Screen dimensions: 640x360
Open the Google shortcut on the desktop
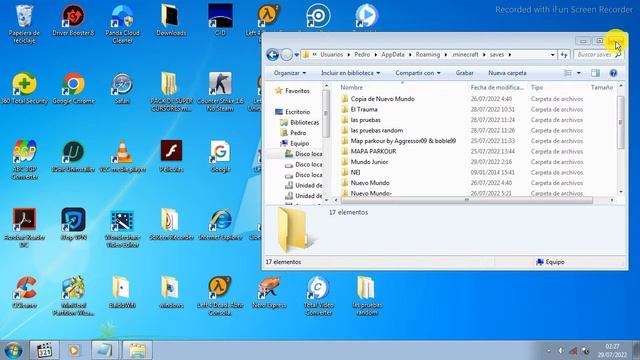(x=220, y=156)
